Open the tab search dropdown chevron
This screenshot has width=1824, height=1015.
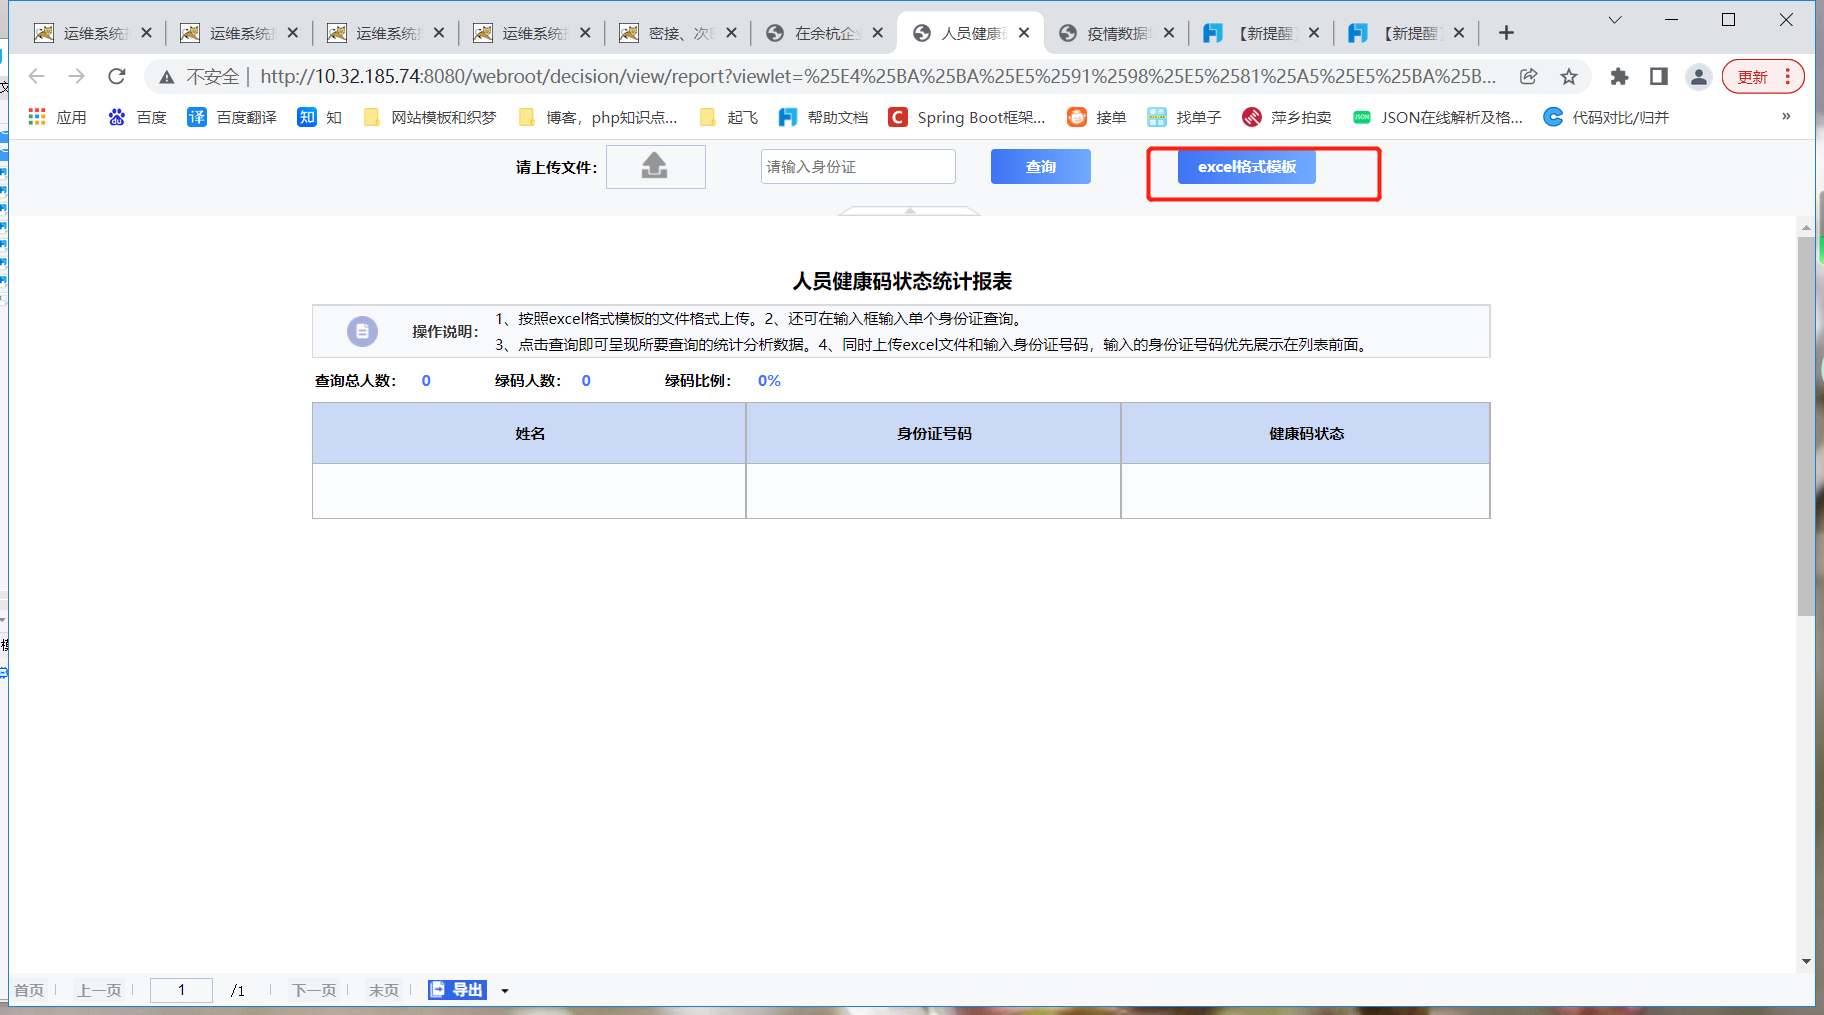[x=1615, y=20]
